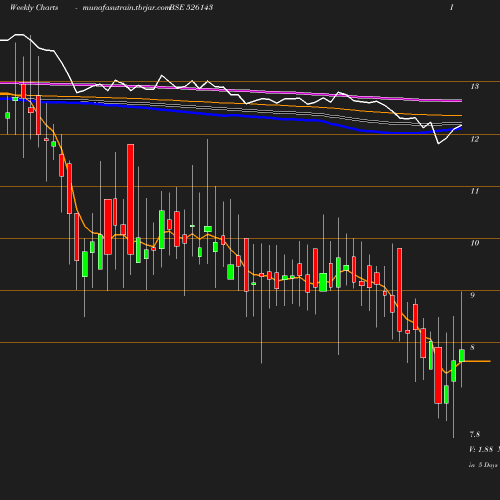Click the price label '12' on axis

pyautogui.click(x=475, y=139)
